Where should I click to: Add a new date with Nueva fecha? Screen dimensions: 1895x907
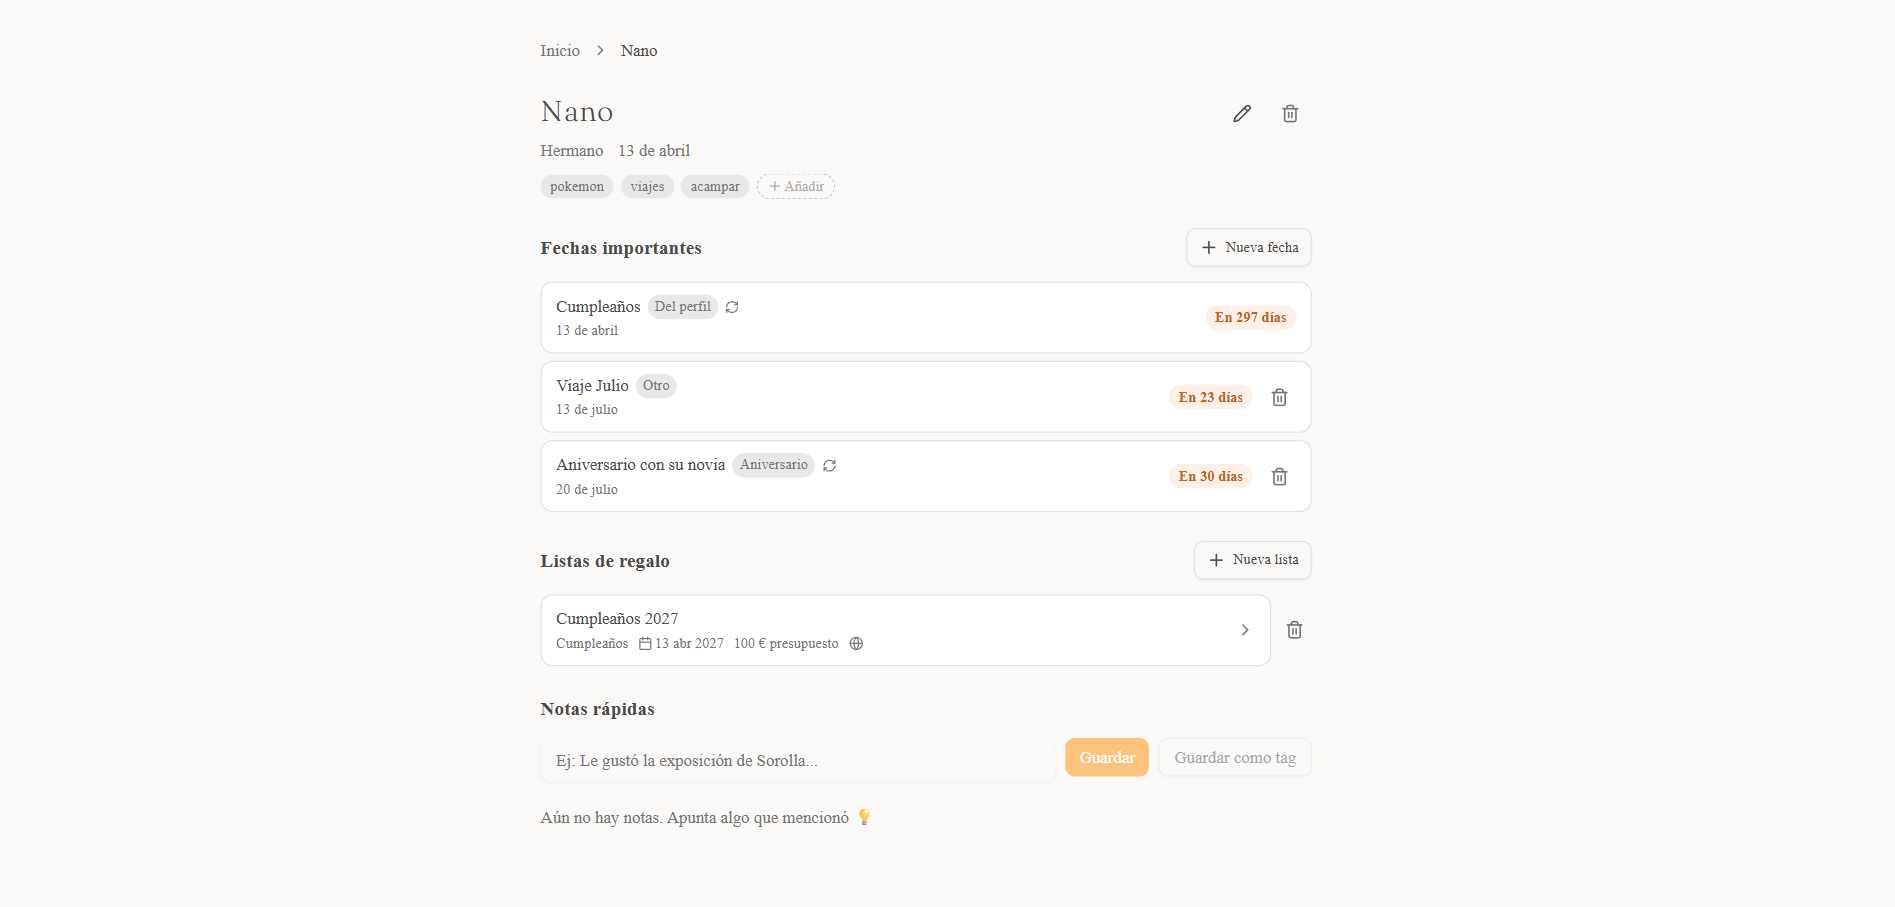pos(1248,248)
